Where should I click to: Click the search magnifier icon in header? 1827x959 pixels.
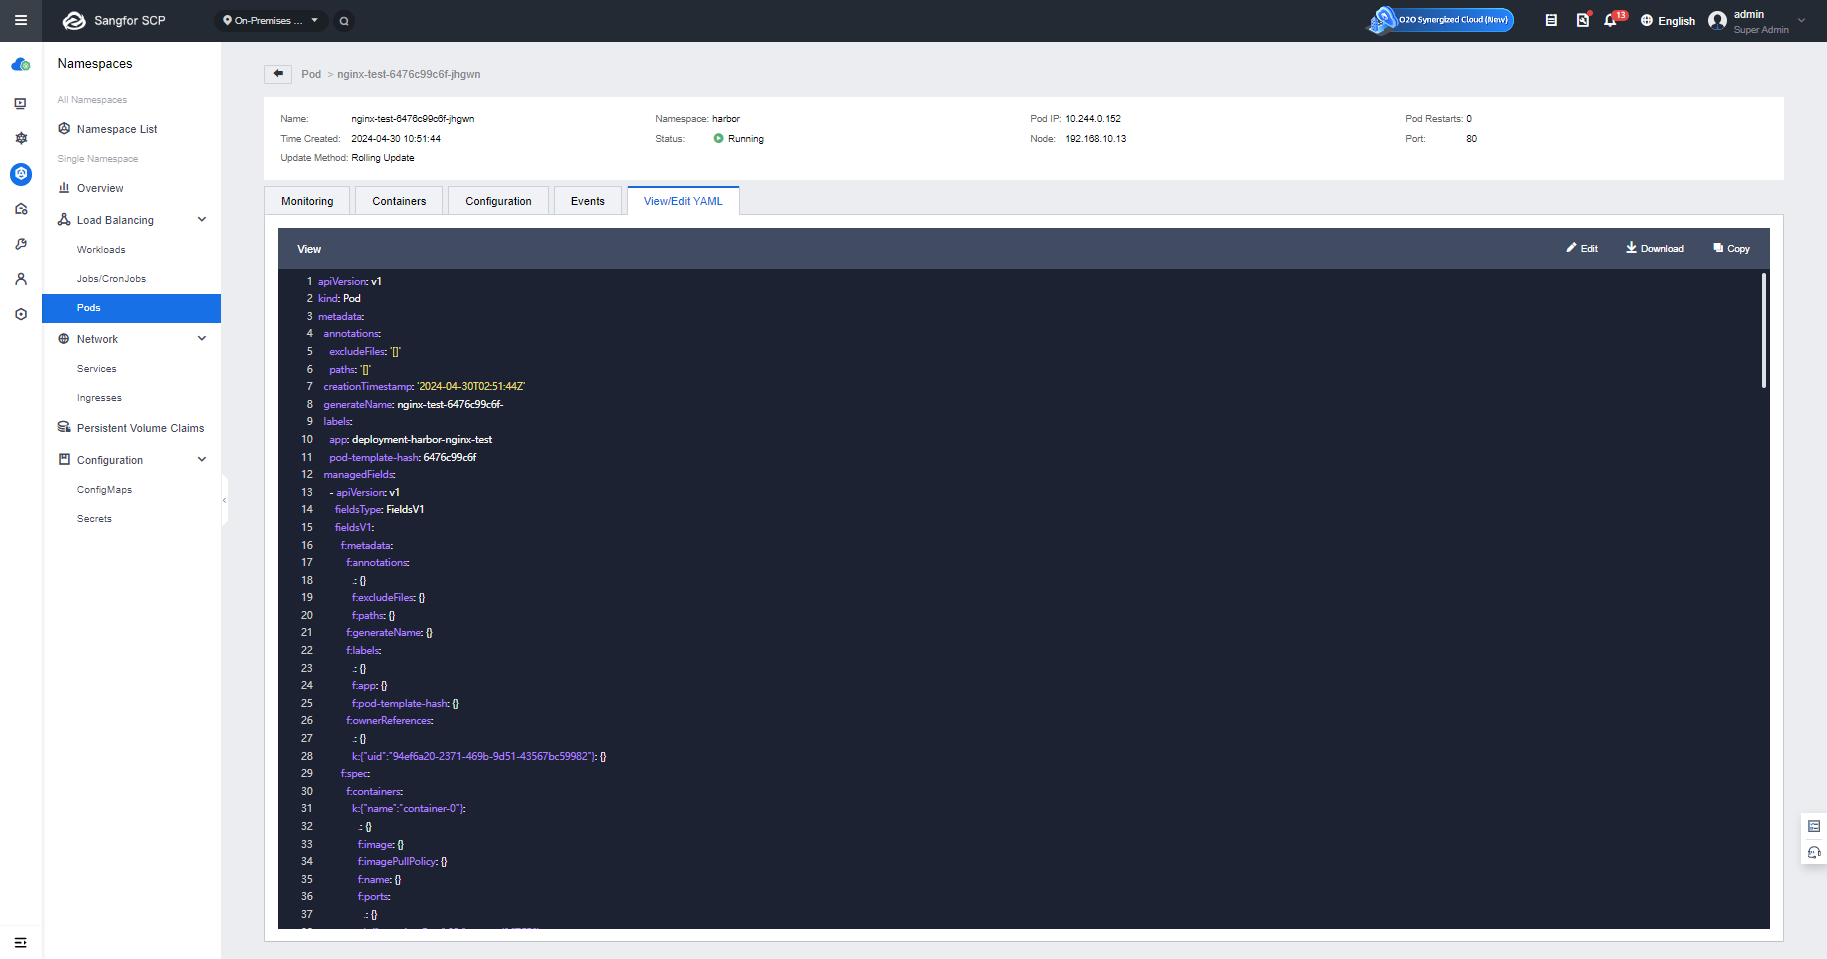pyautogui.click(x=344, y=20)
